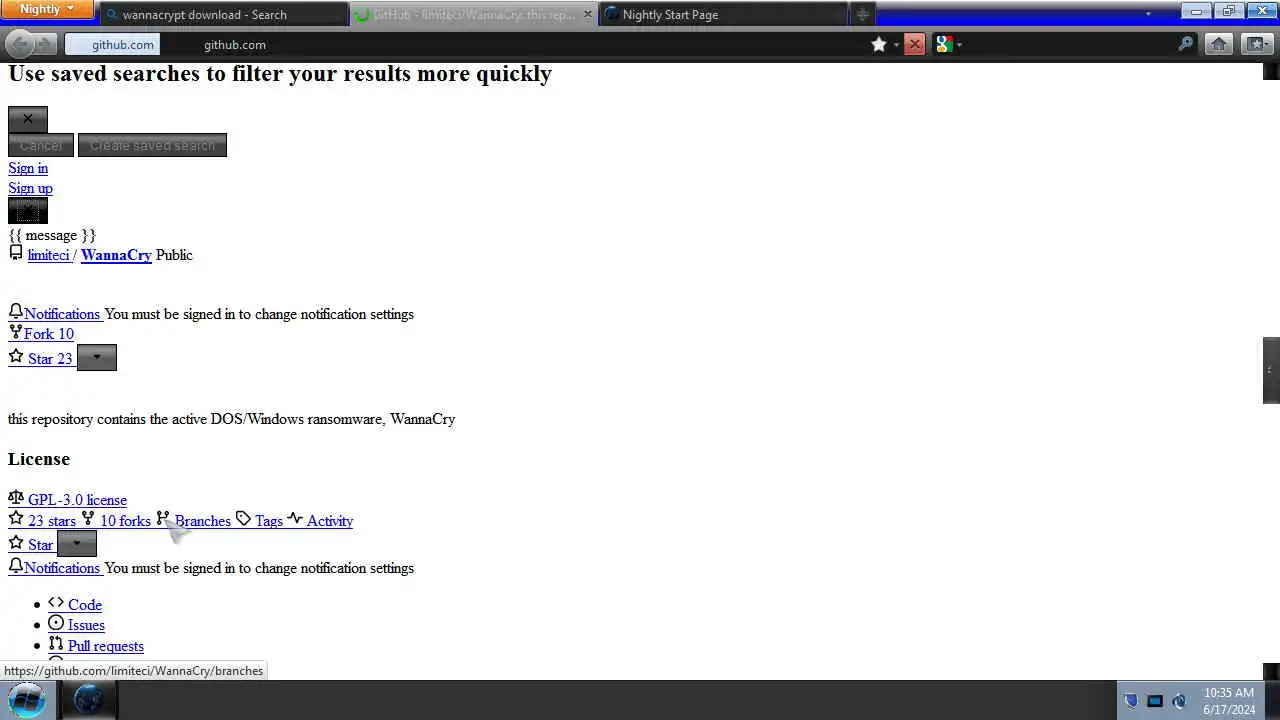Screen dimensions: 1280x720
Task: Click the circle icon beside Issues
Action: click(56, 624)
